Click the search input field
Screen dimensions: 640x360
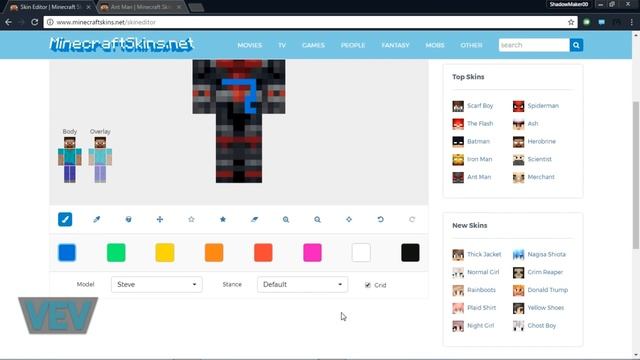click(x=534, y=45)
